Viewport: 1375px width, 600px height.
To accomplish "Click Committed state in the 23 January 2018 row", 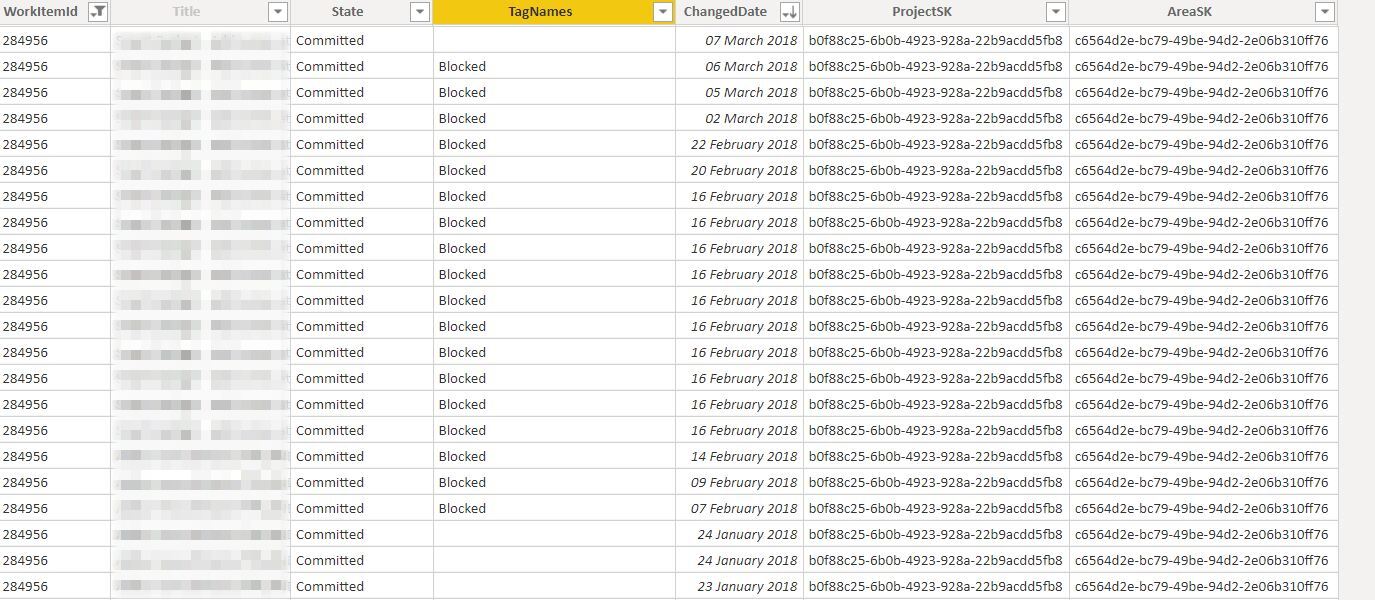I will 330,586.
